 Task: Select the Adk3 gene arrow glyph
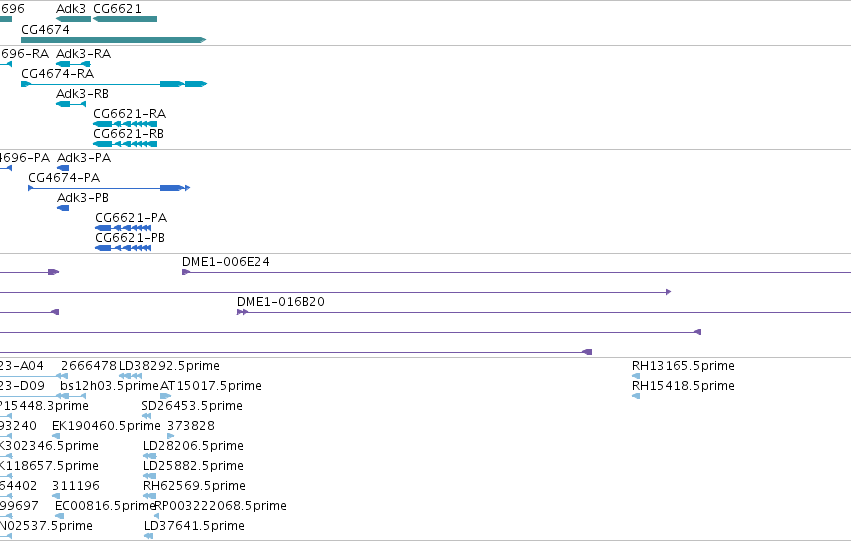73,19
